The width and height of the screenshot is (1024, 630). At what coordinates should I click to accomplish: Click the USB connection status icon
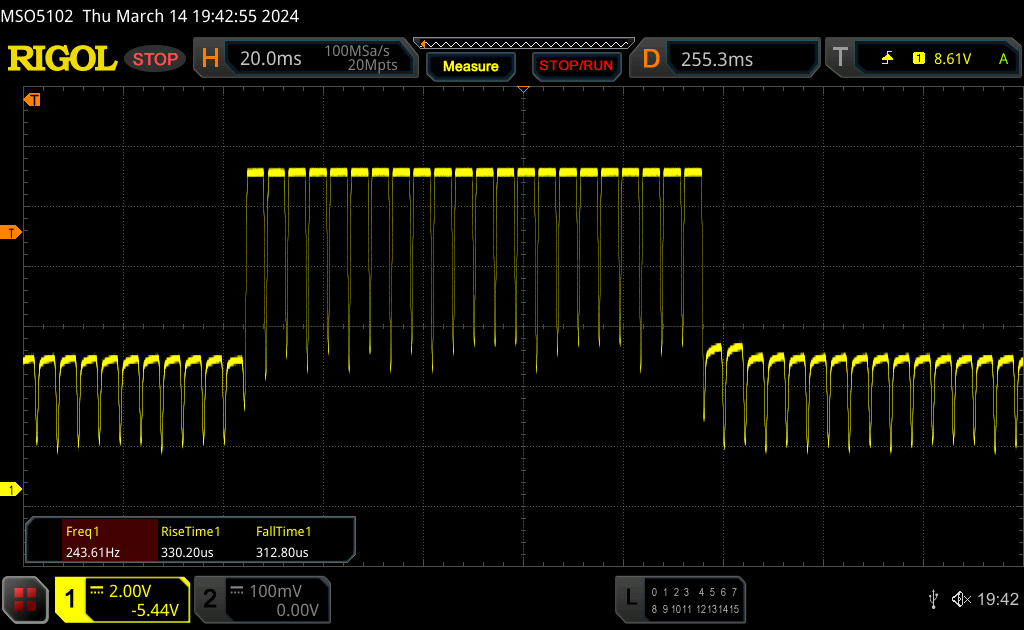(x=933, y=599)
